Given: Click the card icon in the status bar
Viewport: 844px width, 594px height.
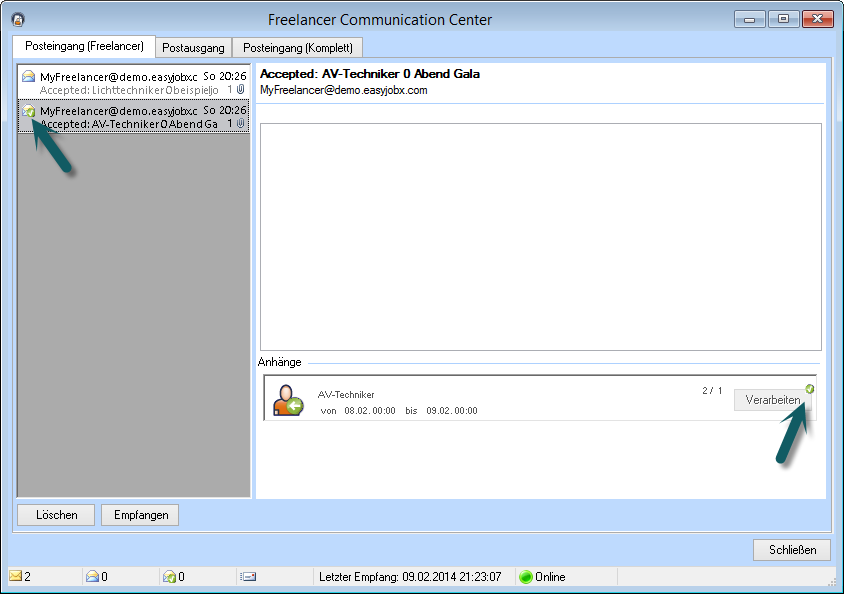Looking at the screenshot, I should pos(249,576).
